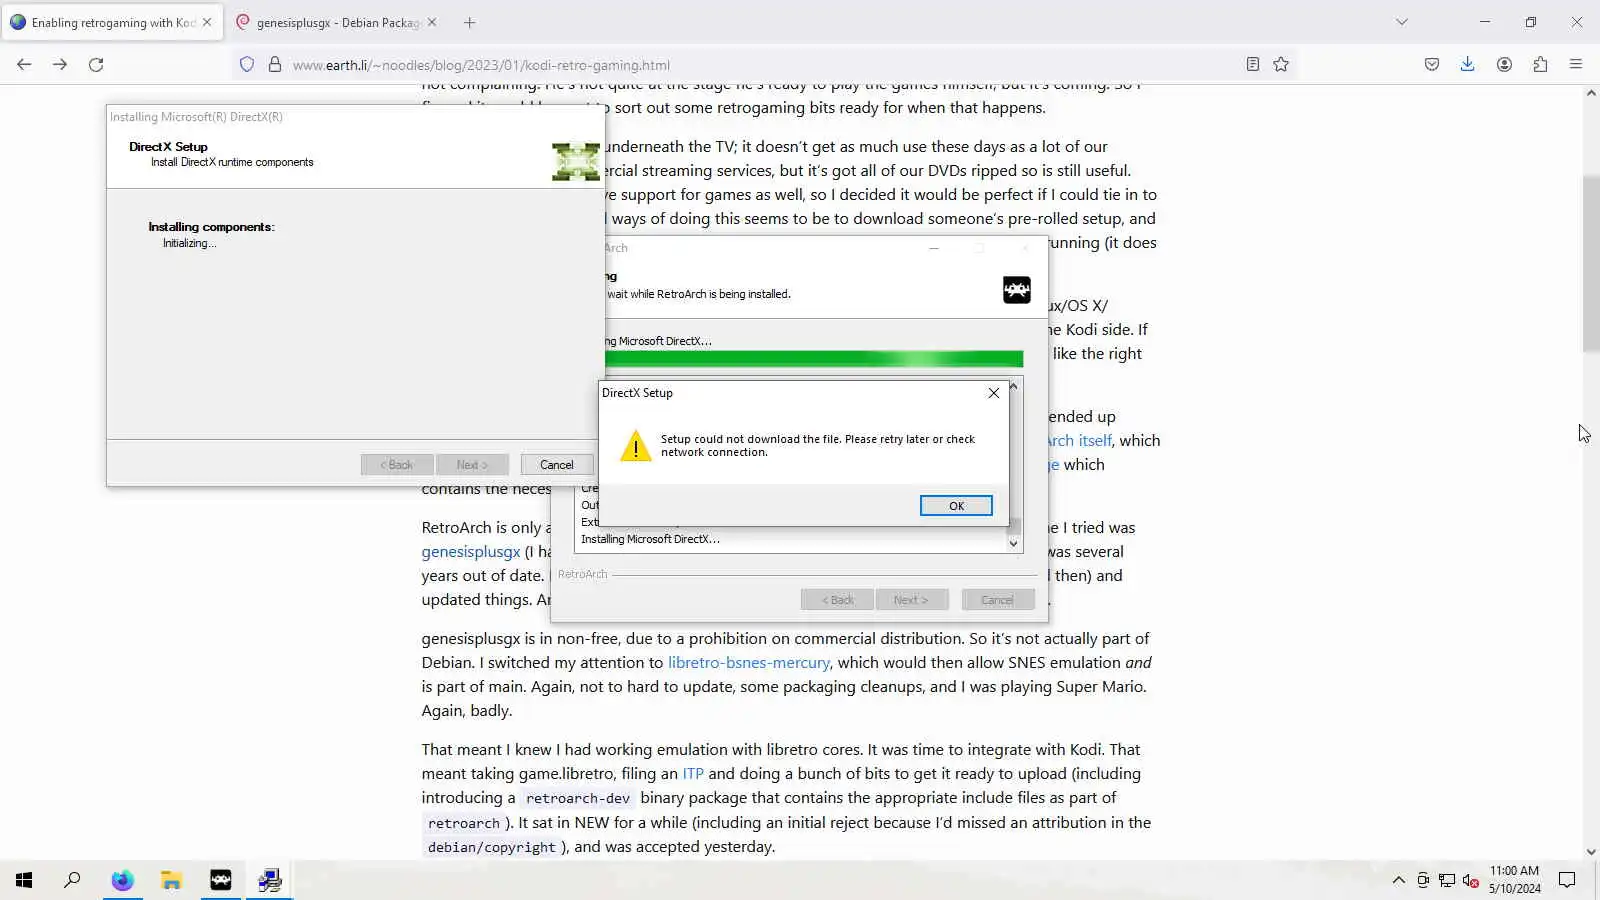Save the page to Pocket
The height and width of the screenshot is (900, 1600).
pos(1432,65)
